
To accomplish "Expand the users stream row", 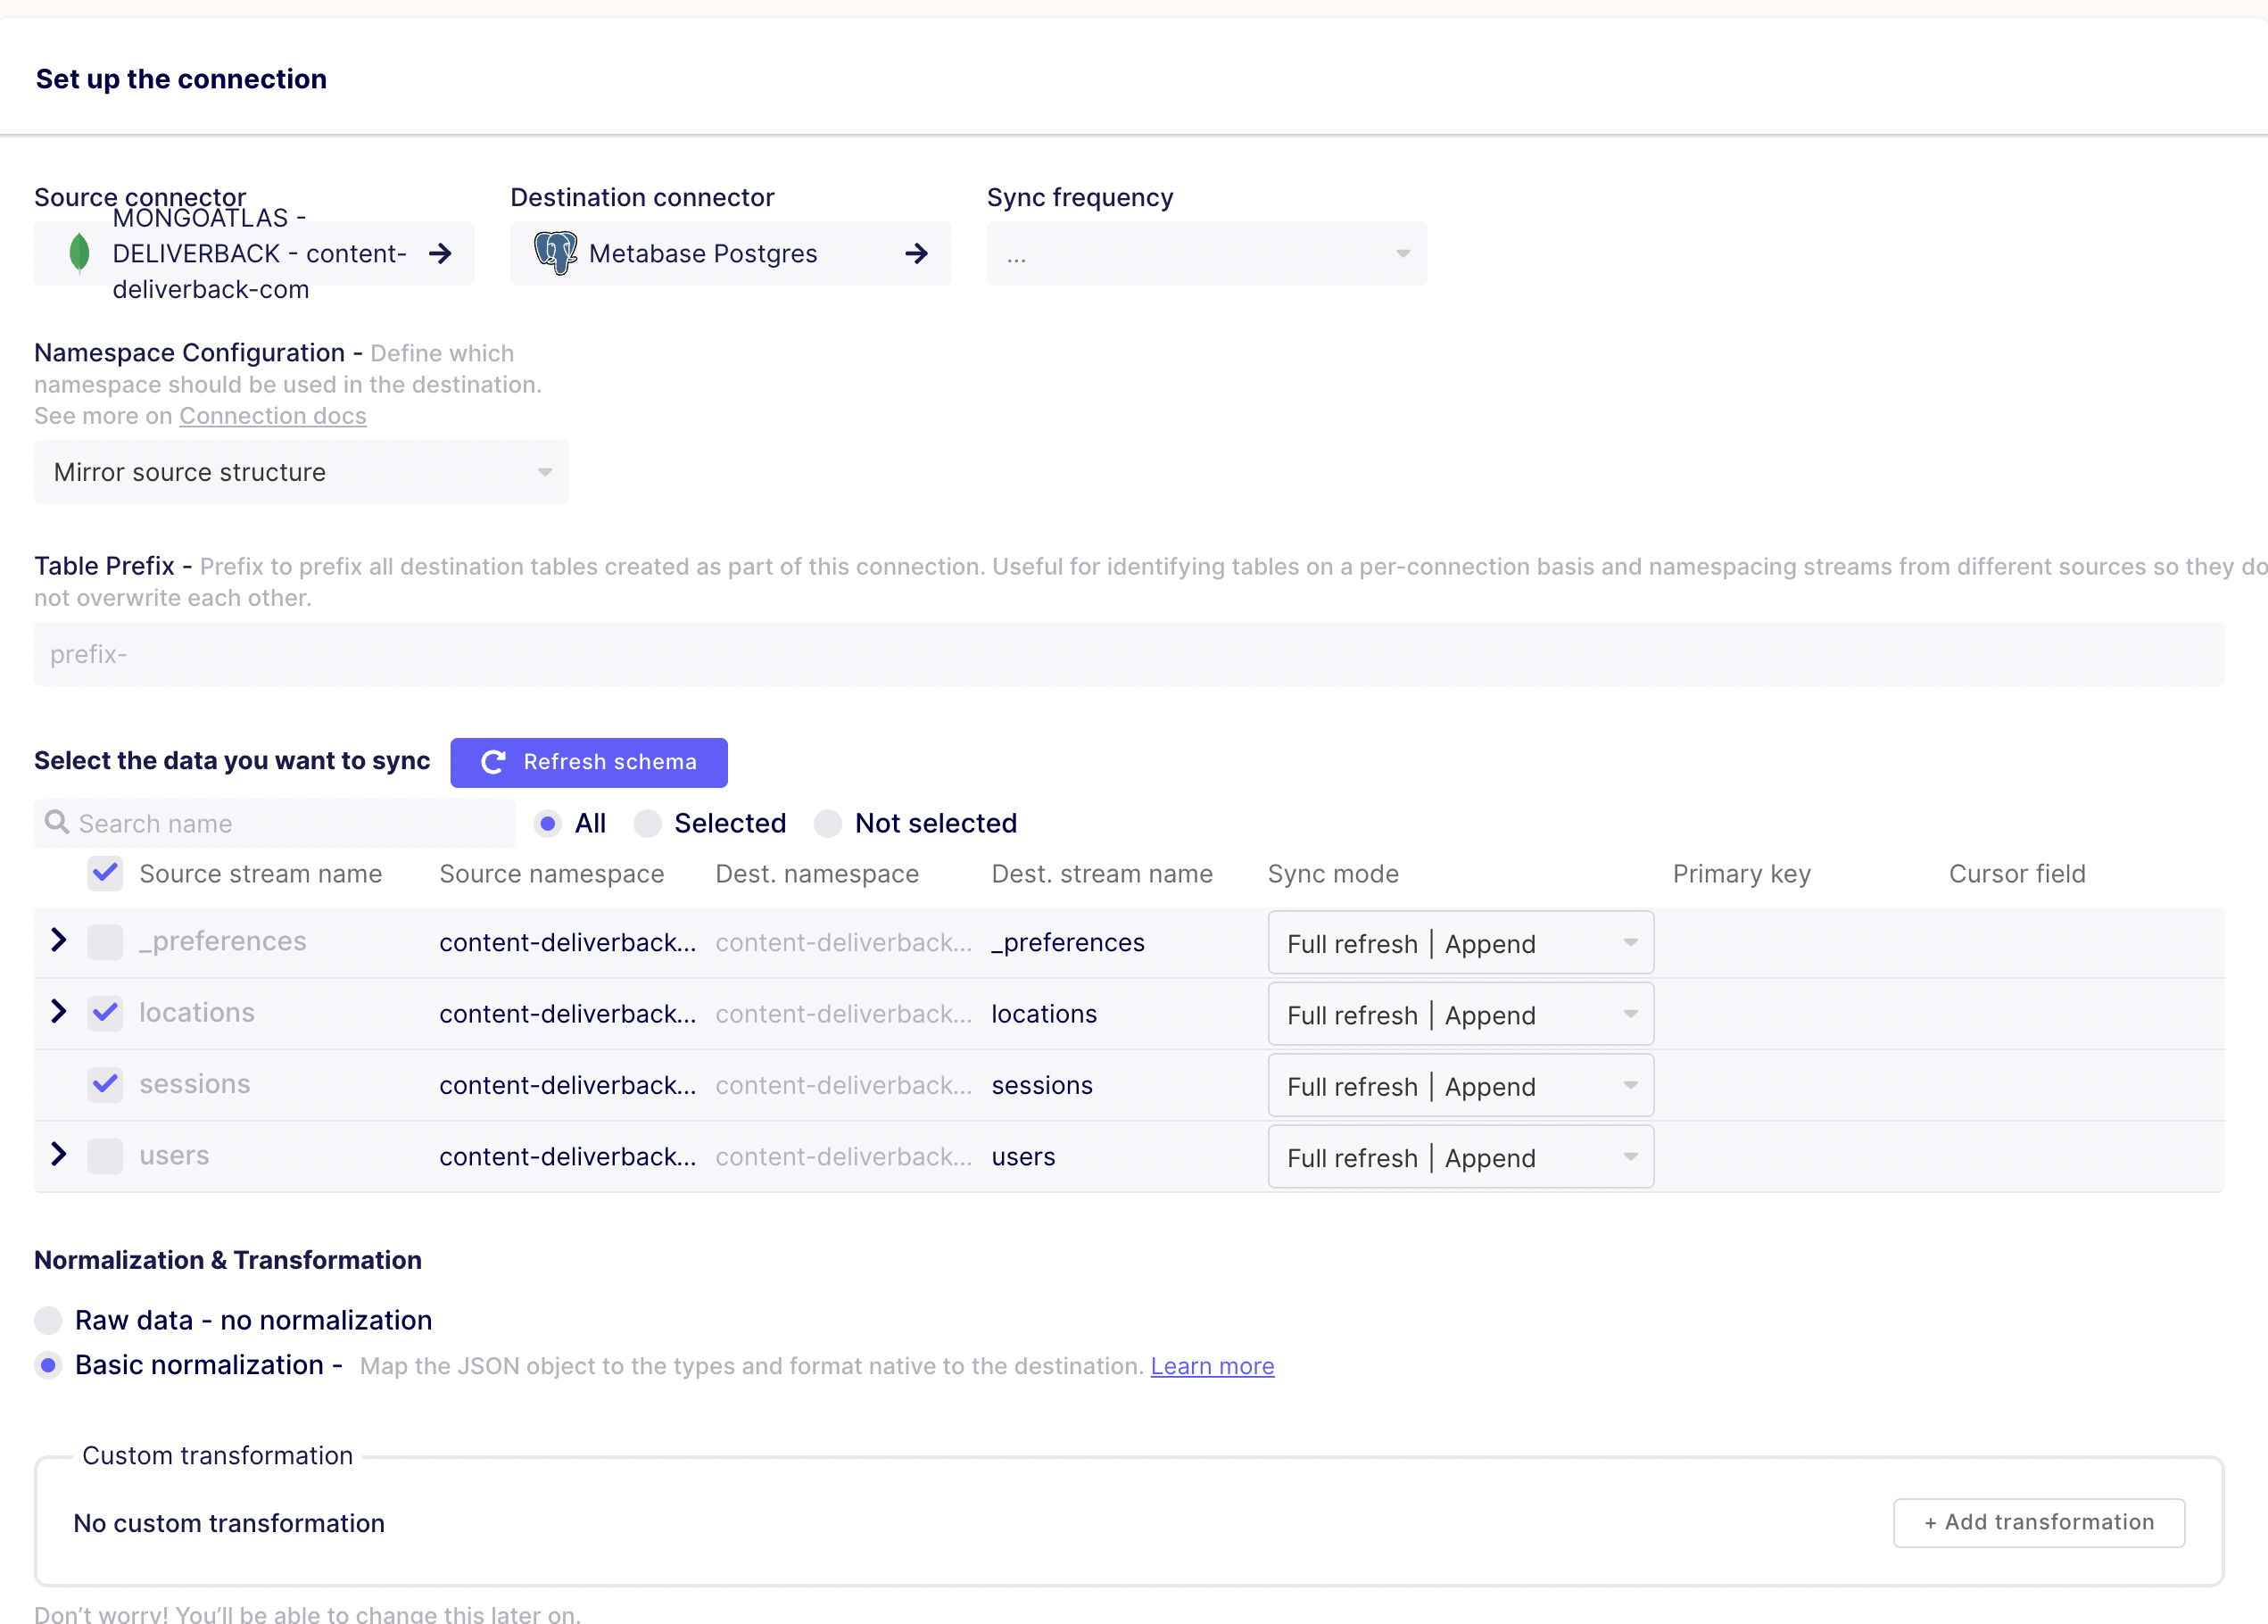I will pos(59,1155).
